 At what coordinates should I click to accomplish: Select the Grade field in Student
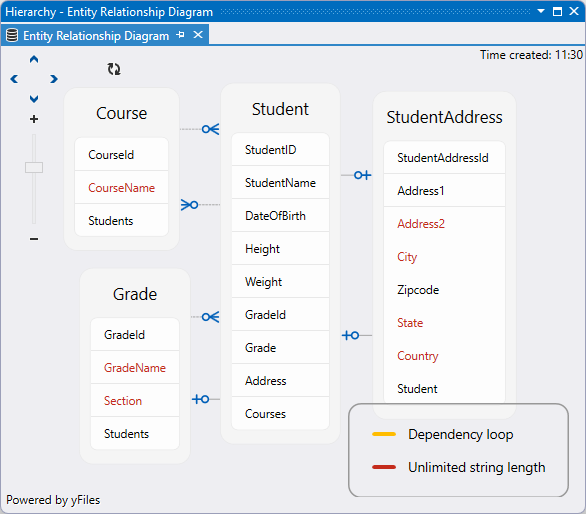click(x=280, y=348)
